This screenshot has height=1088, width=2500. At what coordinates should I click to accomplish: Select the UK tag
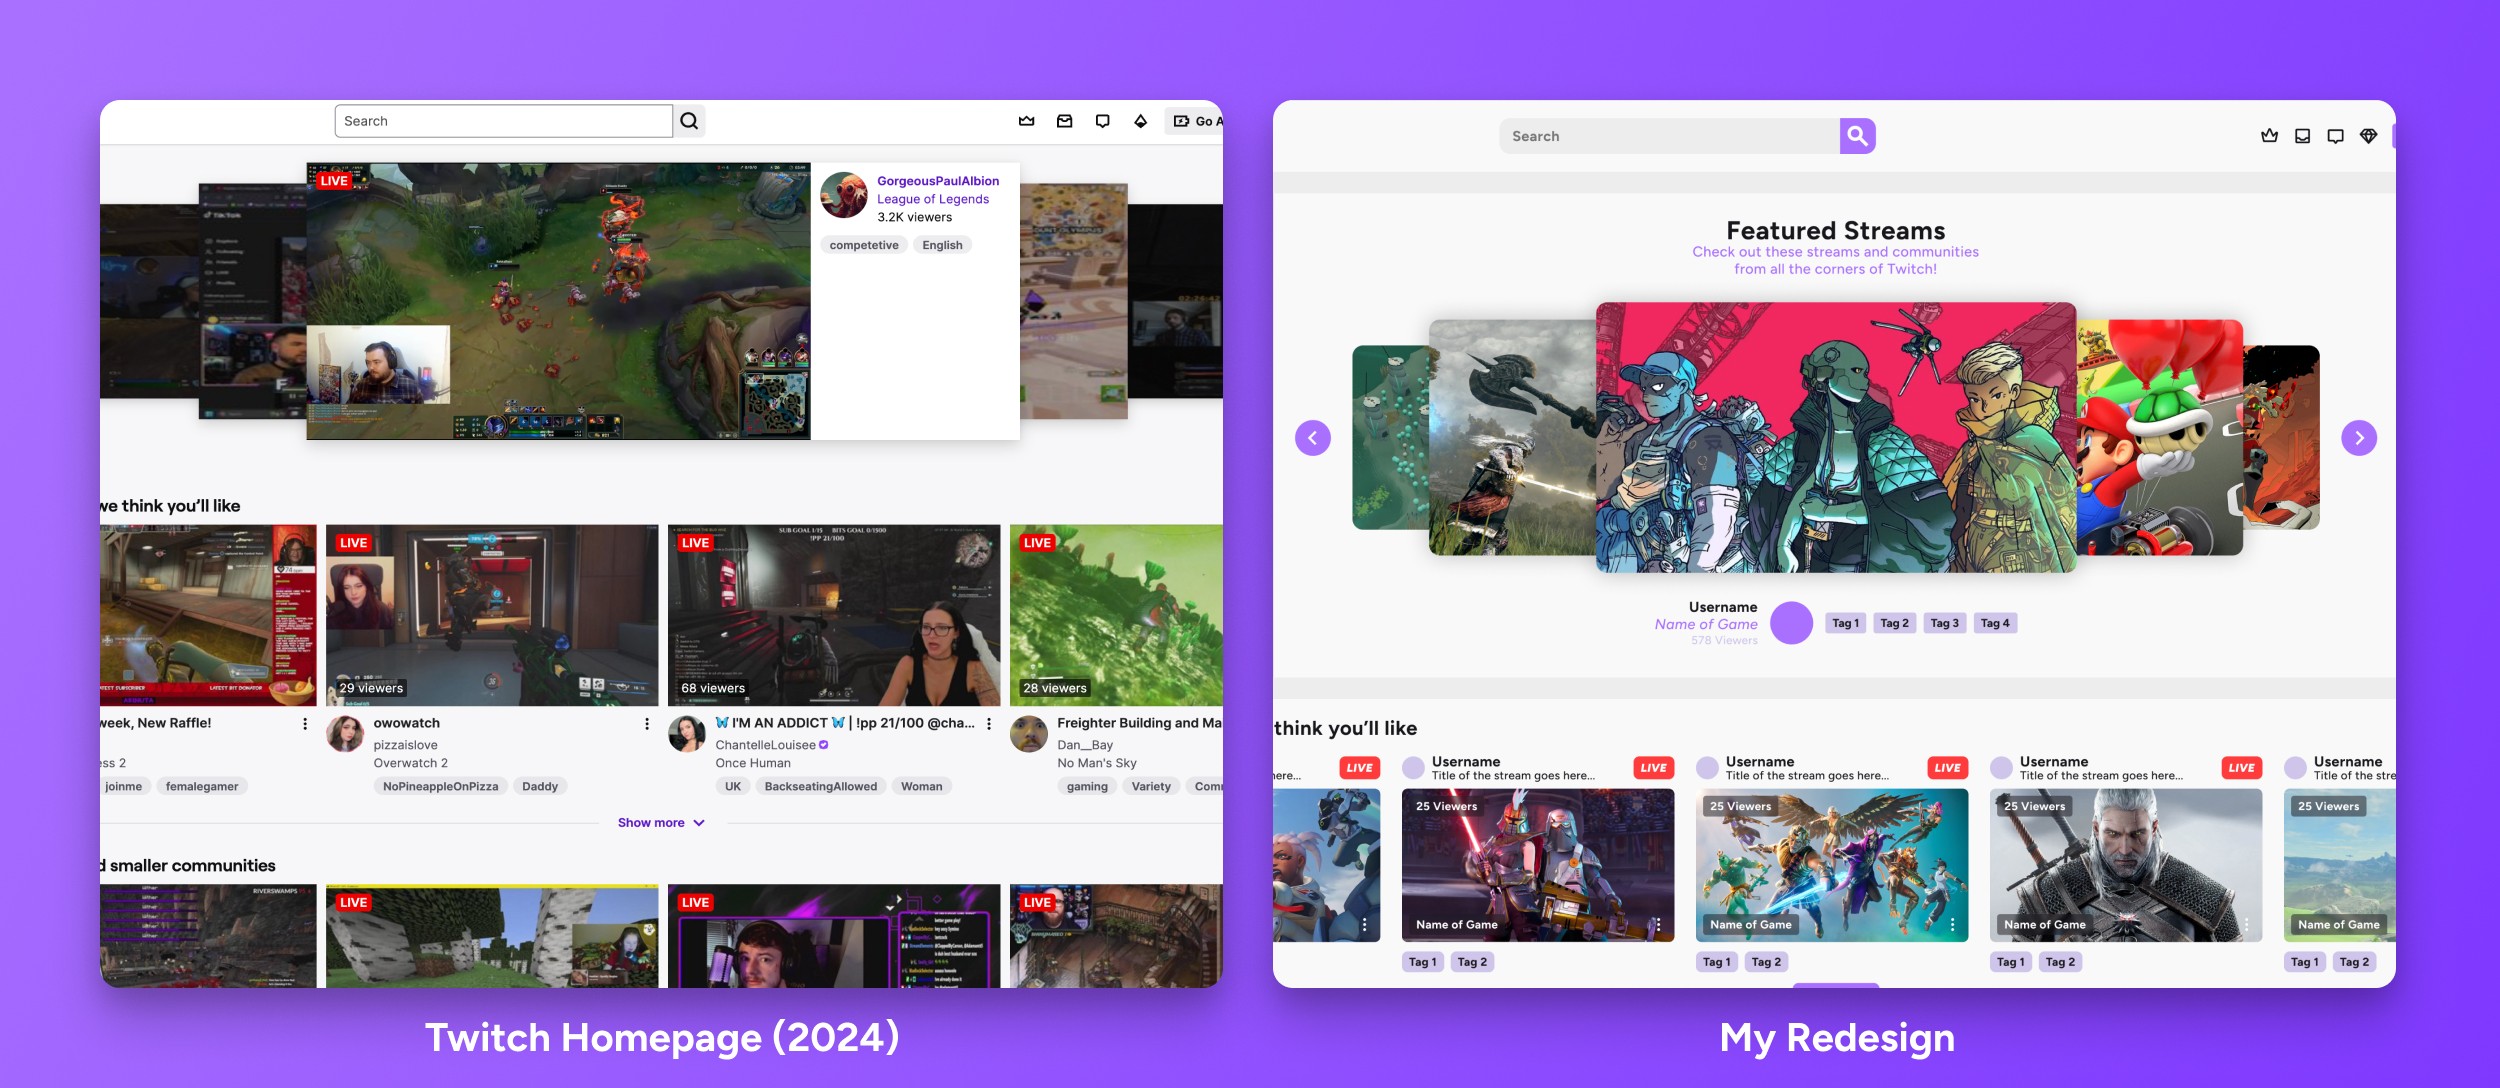pos(733,787)
